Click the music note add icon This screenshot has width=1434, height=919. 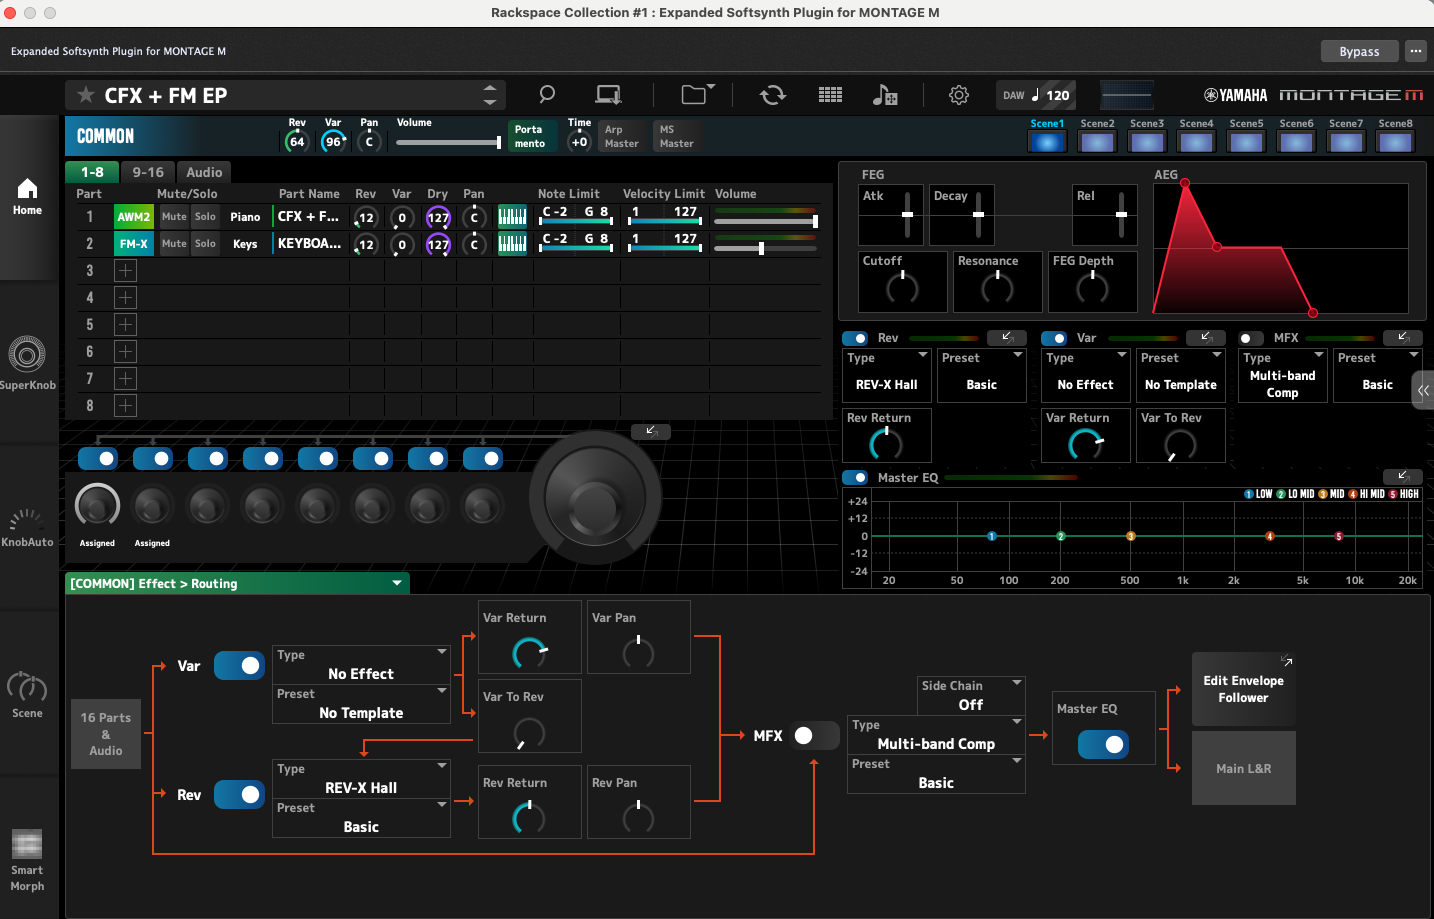884,95
